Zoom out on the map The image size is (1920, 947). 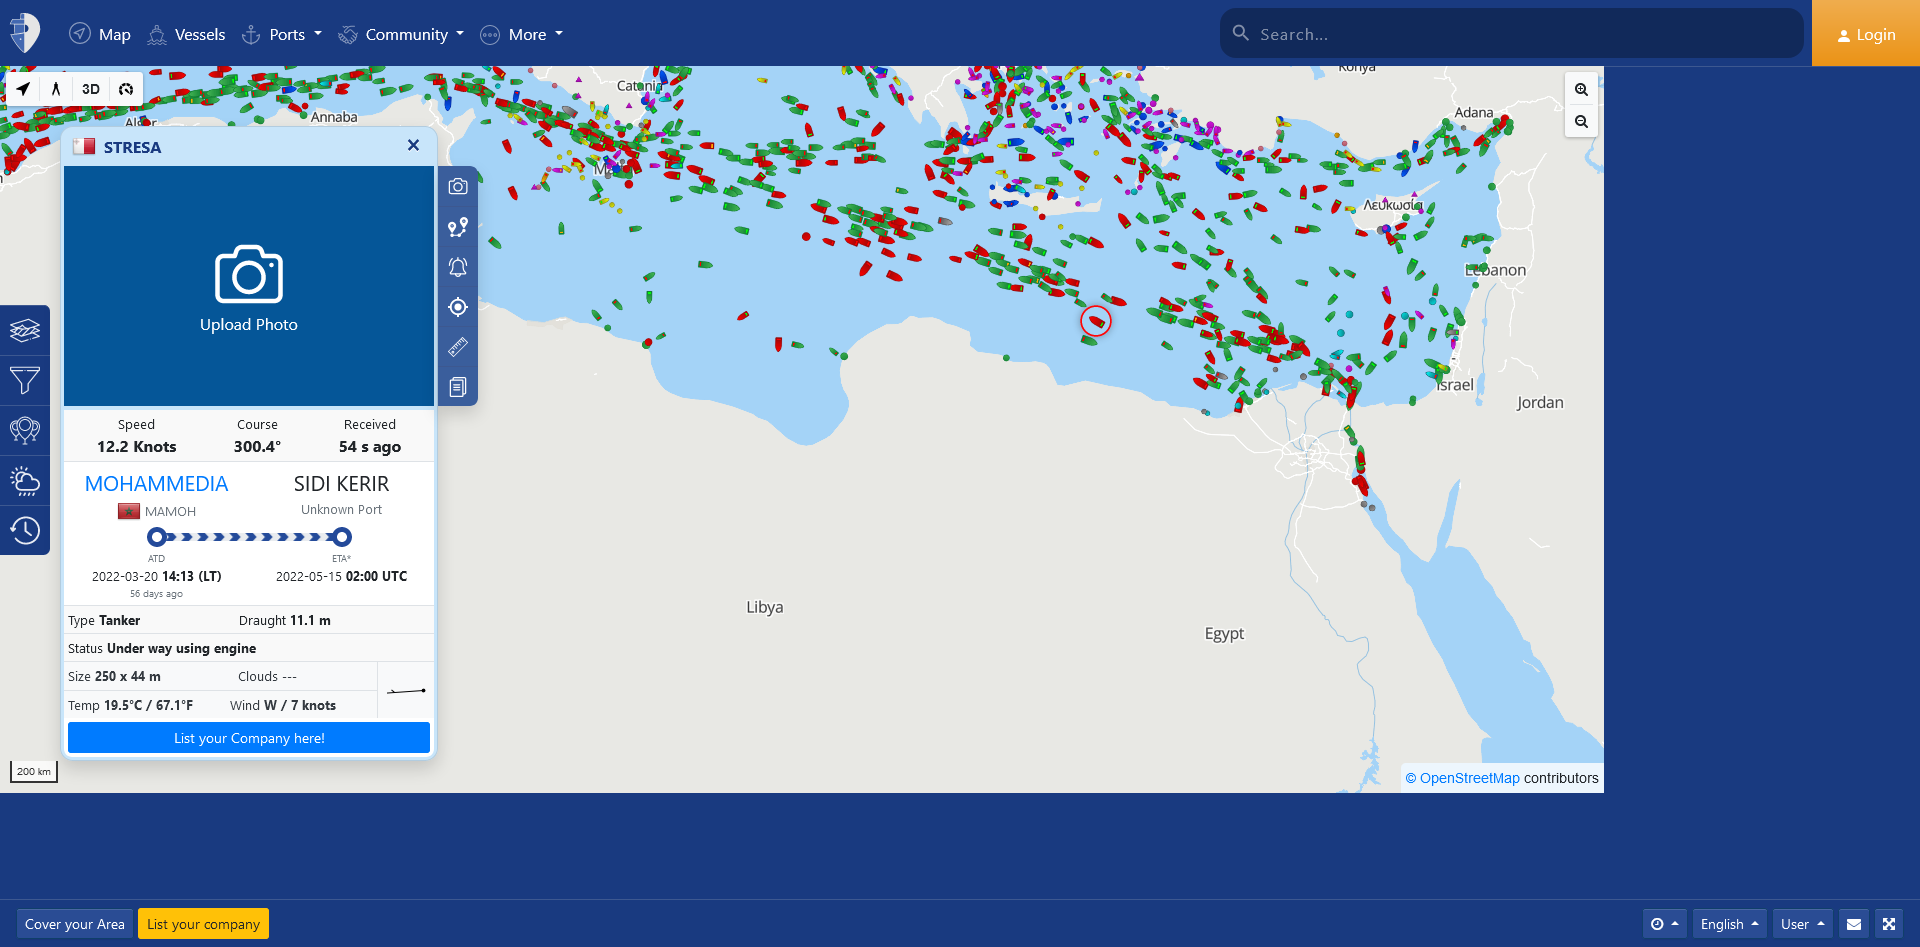click(1581, 122)
